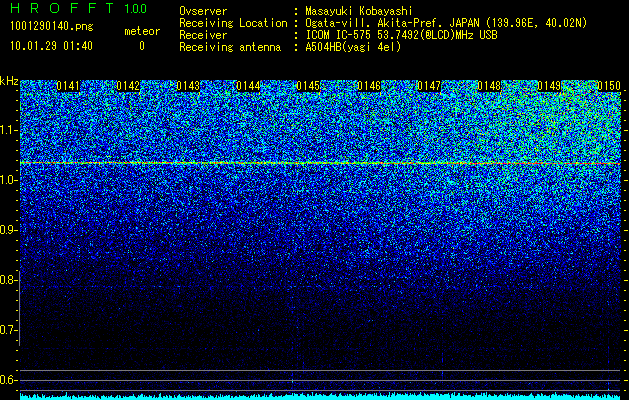Select the 0148 time marker
629x400 pixels.
coord(489,86)
